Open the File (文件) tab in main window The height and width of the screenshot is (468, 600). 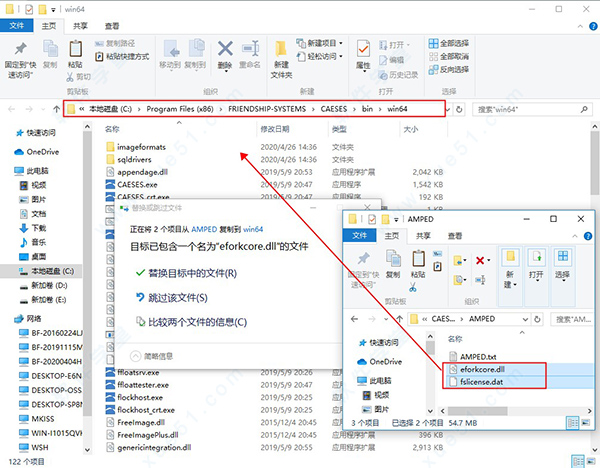coord(16,26)
